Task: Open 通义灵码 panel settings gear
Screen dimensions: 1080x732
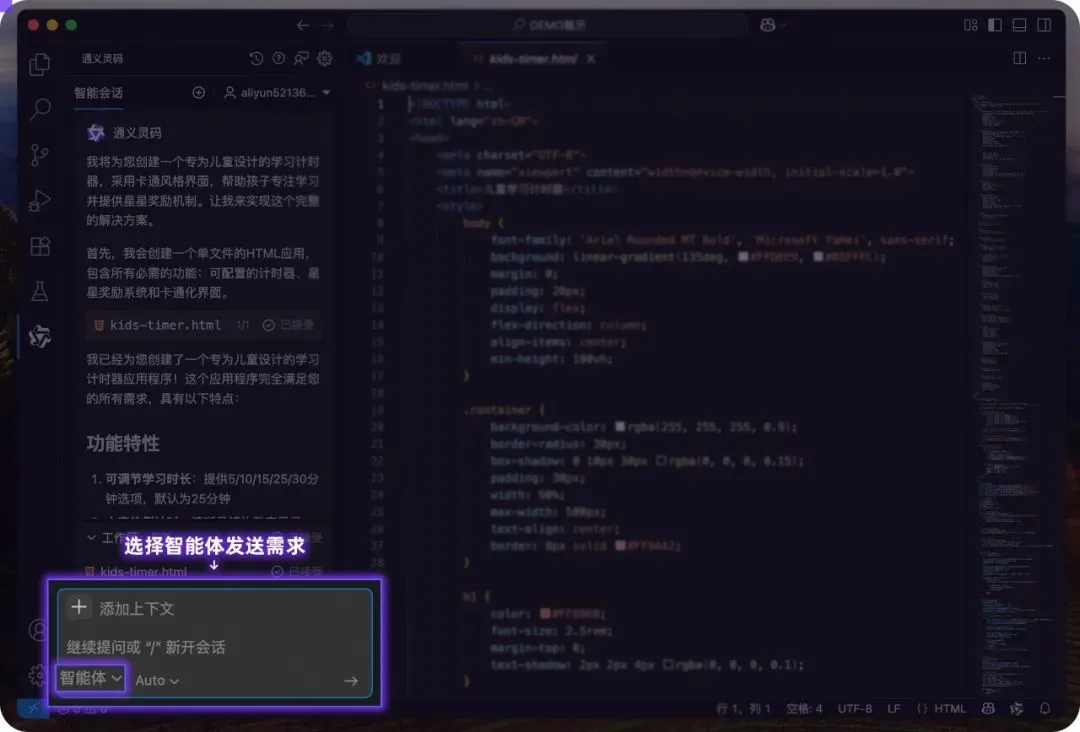Action: pyautogui.click(x=324, y=59)
